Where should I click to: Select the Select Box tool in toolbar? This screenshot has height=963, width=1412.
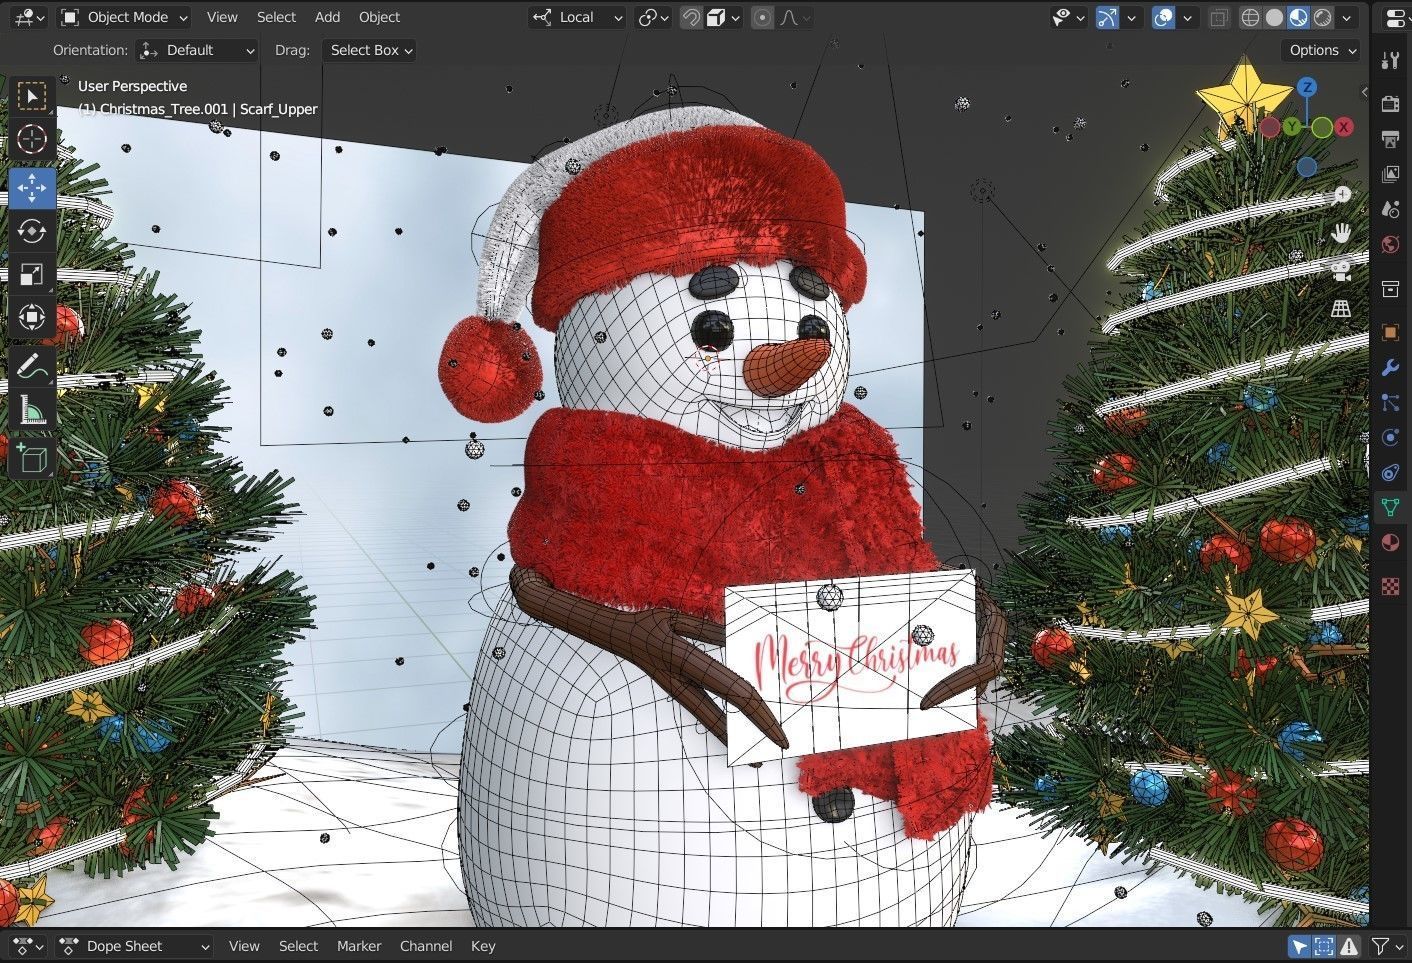pos(32,97)
